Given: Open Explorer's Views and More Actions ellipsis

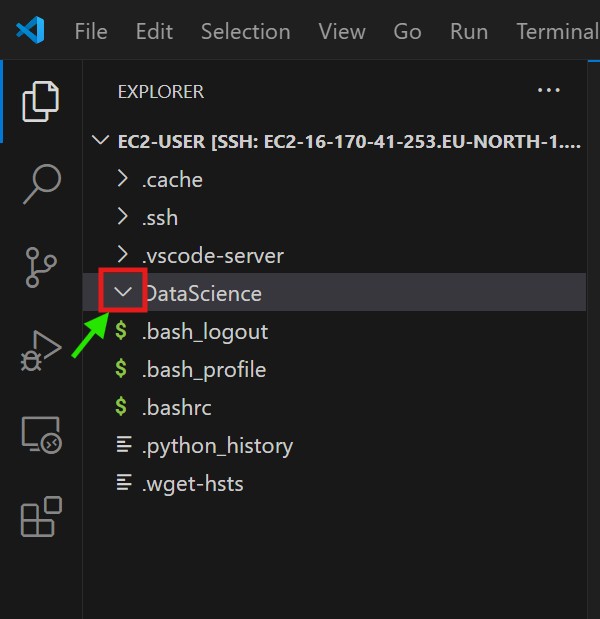Looking at the screenshot, I should pos(548,91).
